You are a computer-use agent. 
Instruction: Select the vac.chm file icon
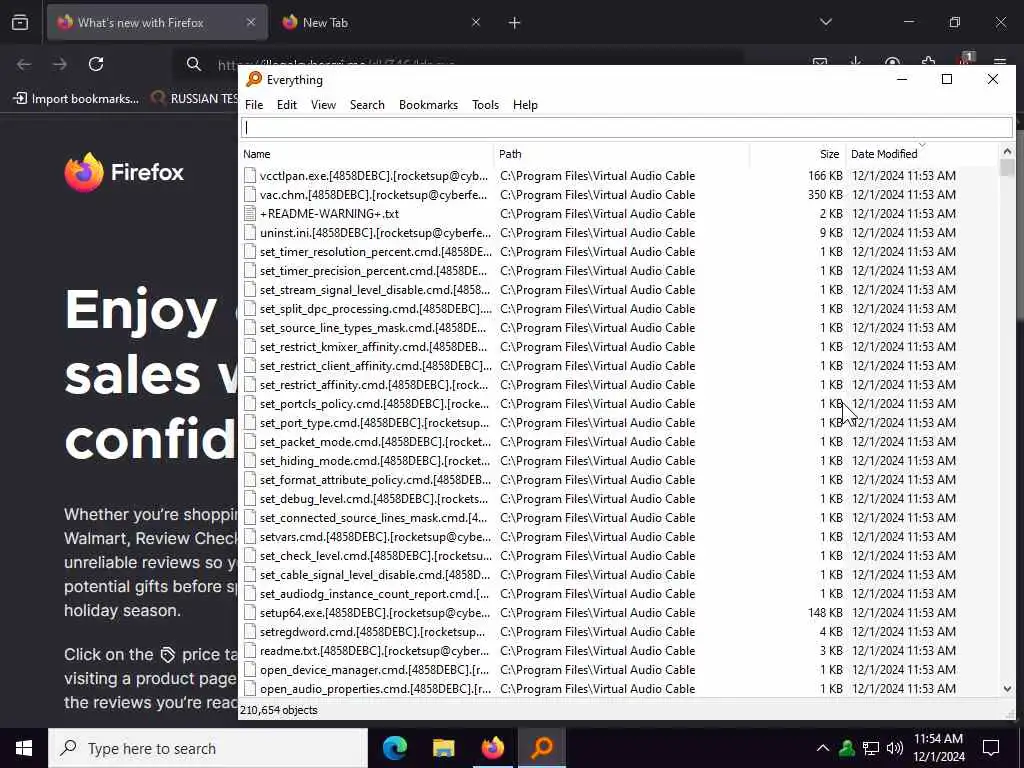(x=249, y=195)
